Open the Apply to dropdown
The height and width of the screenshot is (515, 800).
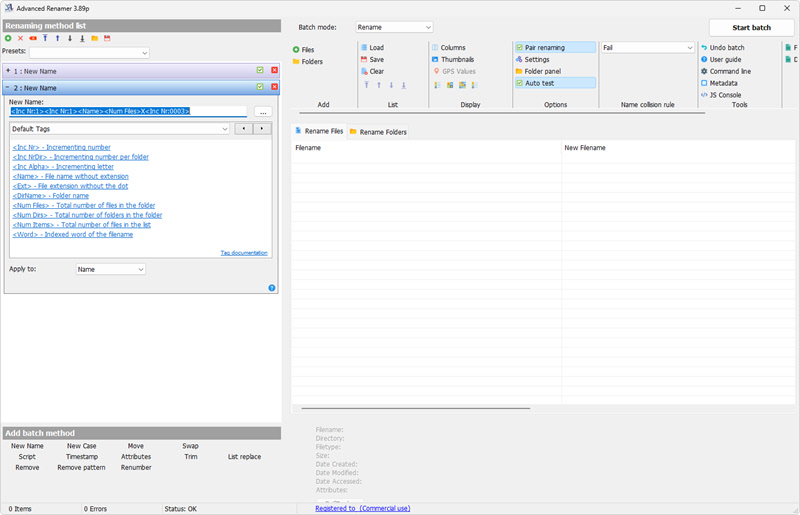click(111, 269)
